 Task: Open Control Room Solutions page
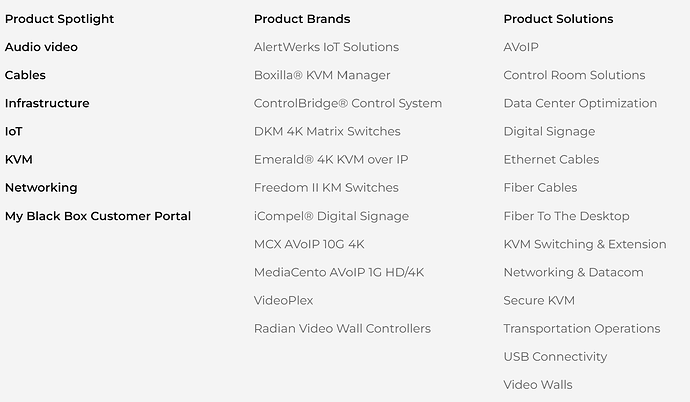(574, 75)
